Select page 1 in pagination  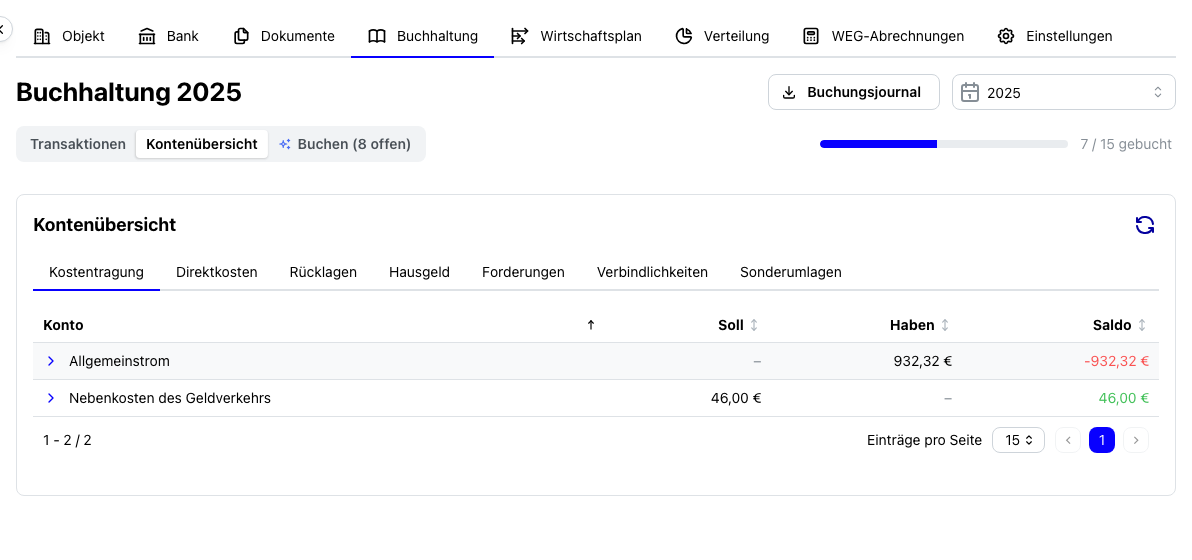coord(1102,440)
